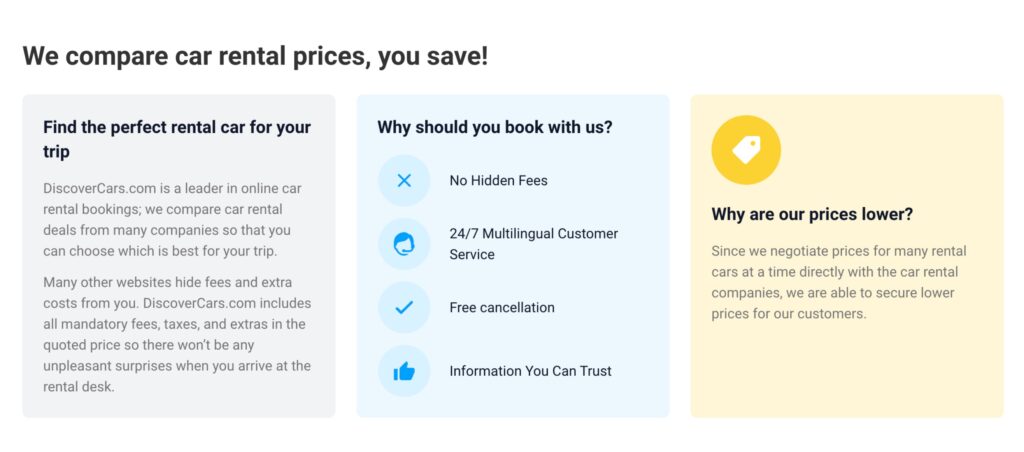Click the yellow lower-prices card
The height and width of the screenshot is (452, 1024).
[846, 256]
